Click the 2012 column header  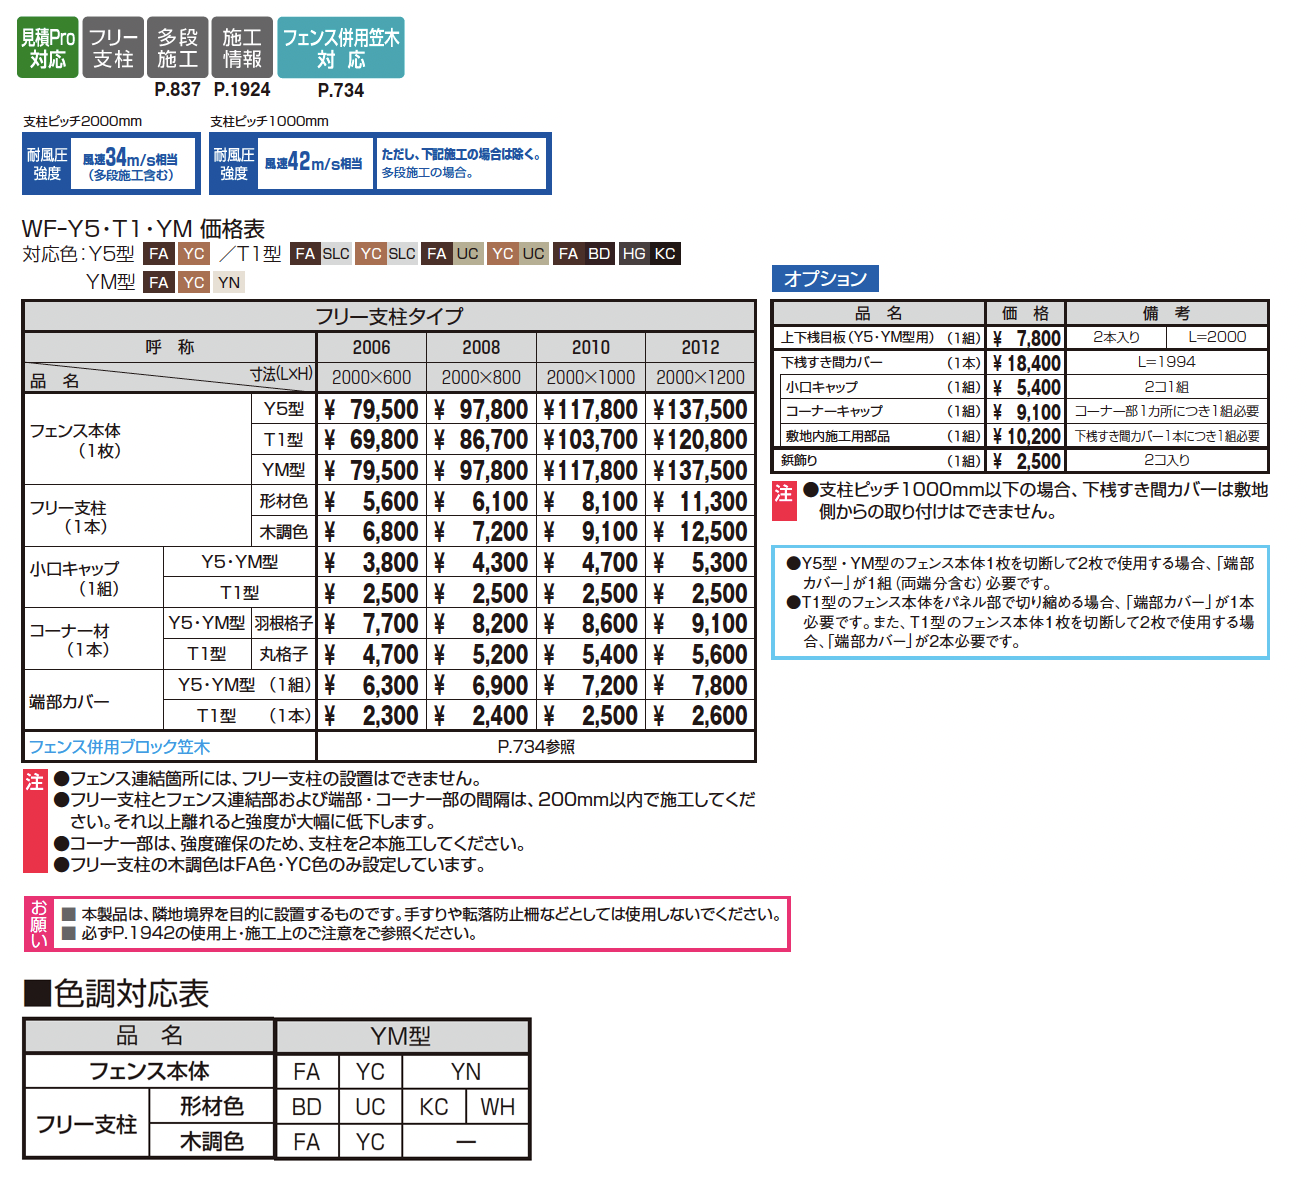(700, 347)
